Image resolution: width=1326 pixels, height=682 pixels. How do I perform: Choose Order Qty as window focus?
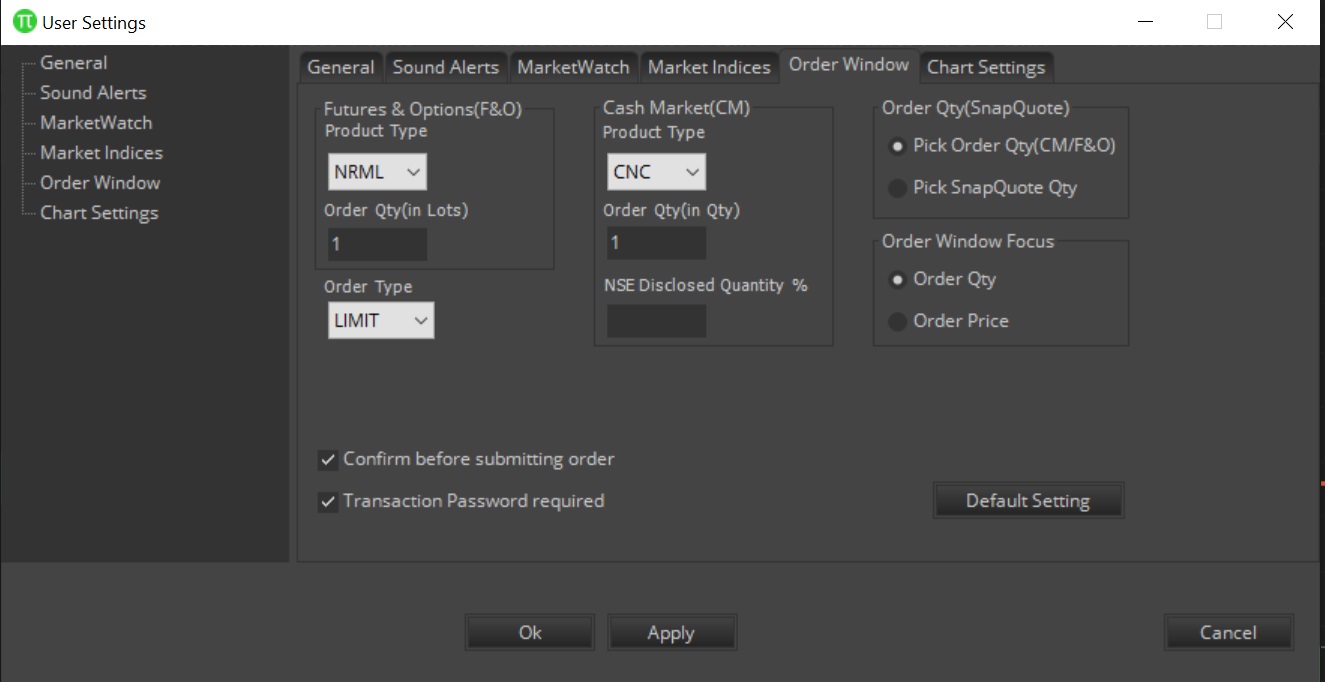(x=943, y=280)
